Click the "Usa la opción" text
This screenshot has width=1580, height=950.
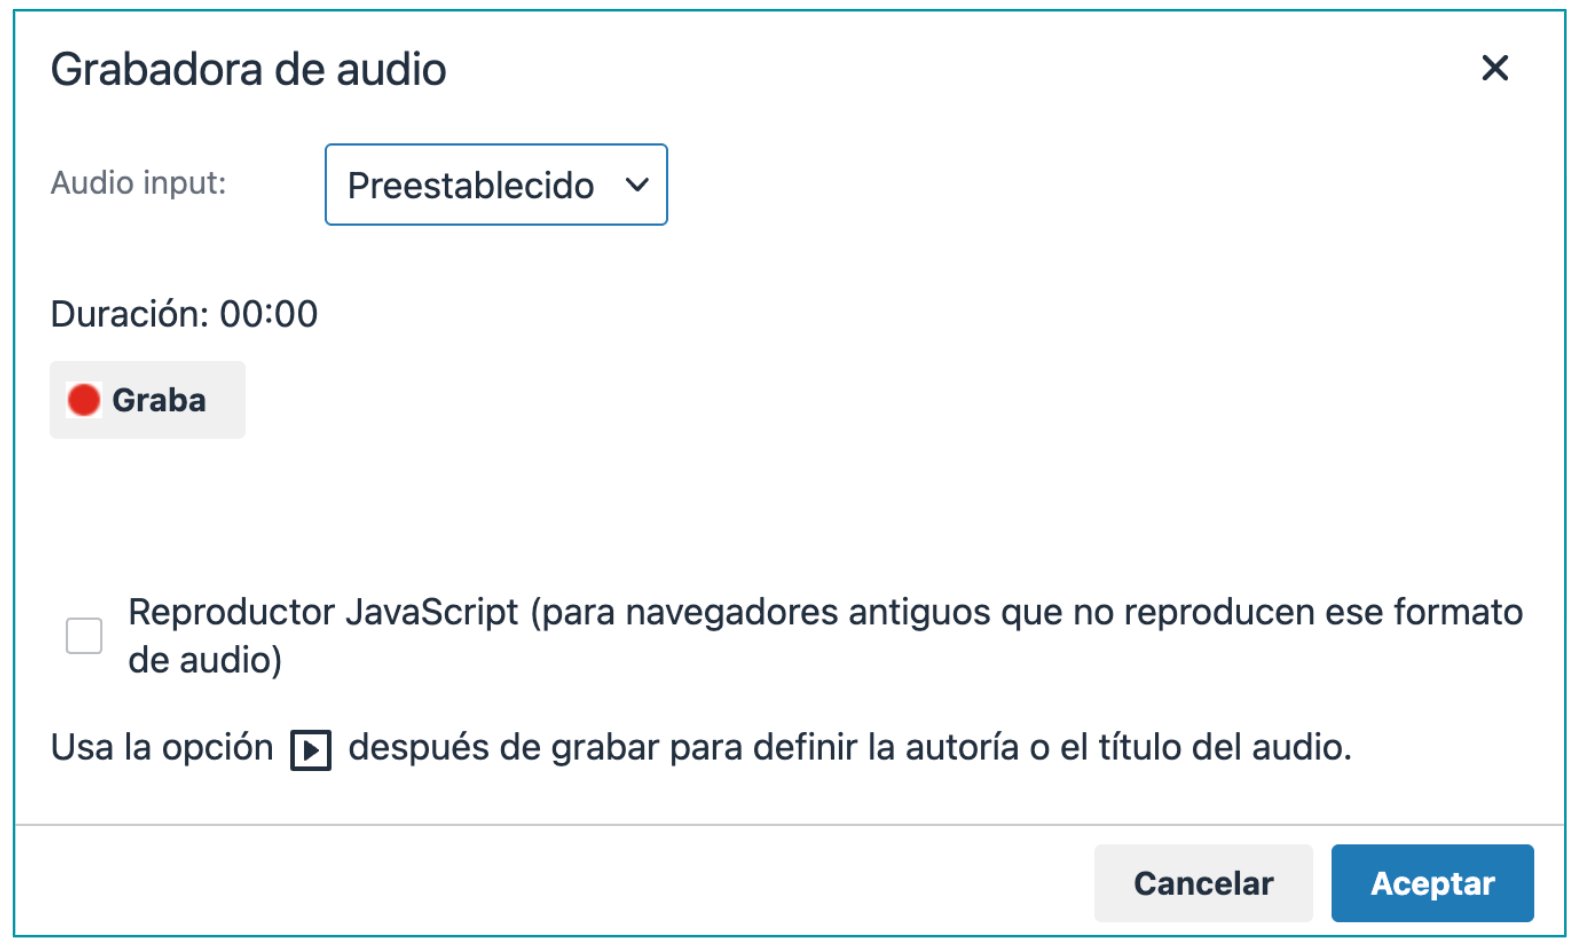coord(162,748)
